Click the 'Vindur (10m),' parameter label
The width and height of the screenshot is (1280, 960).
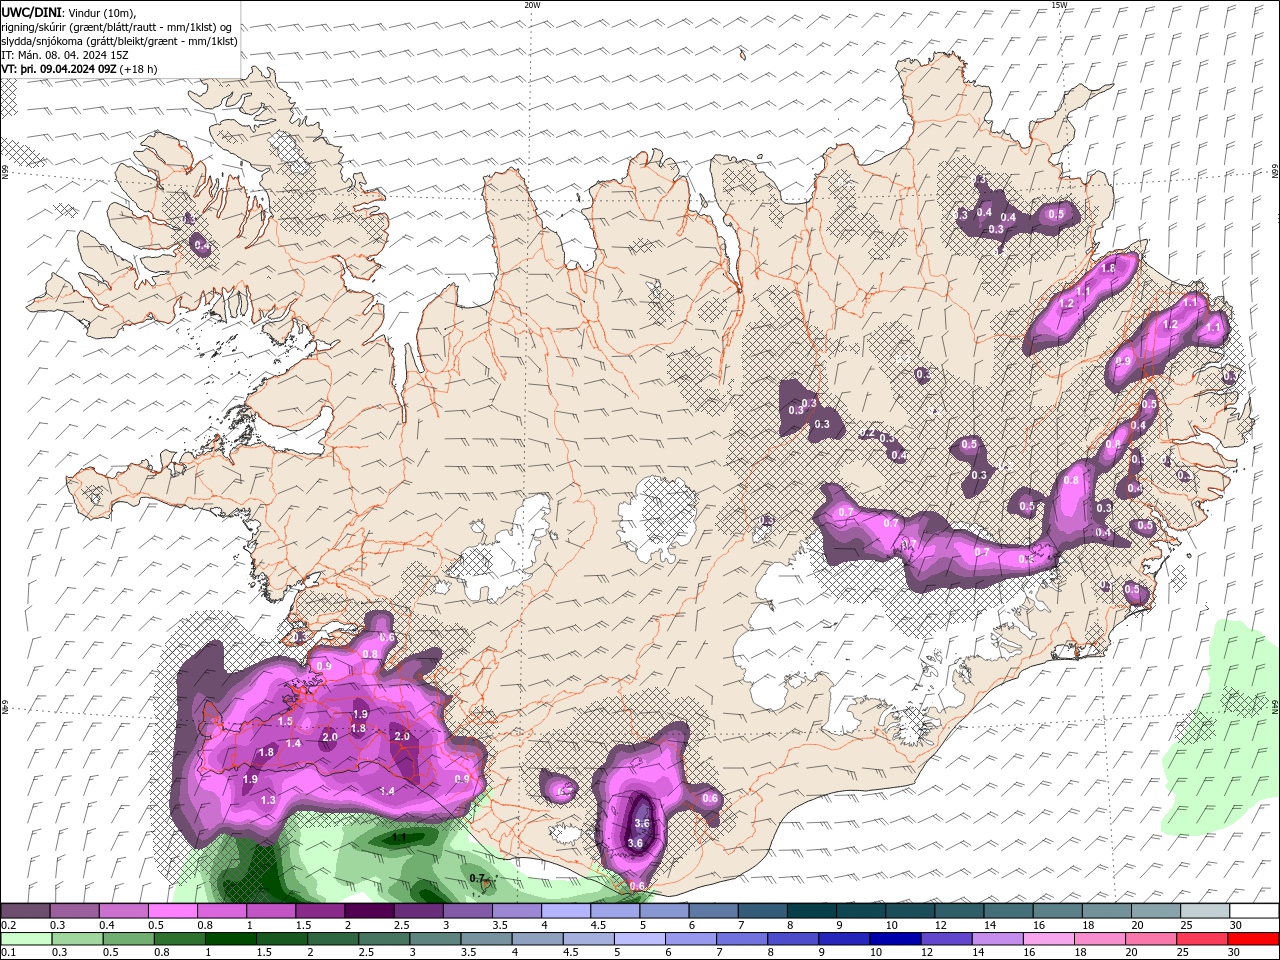click(x=102, y=12)
